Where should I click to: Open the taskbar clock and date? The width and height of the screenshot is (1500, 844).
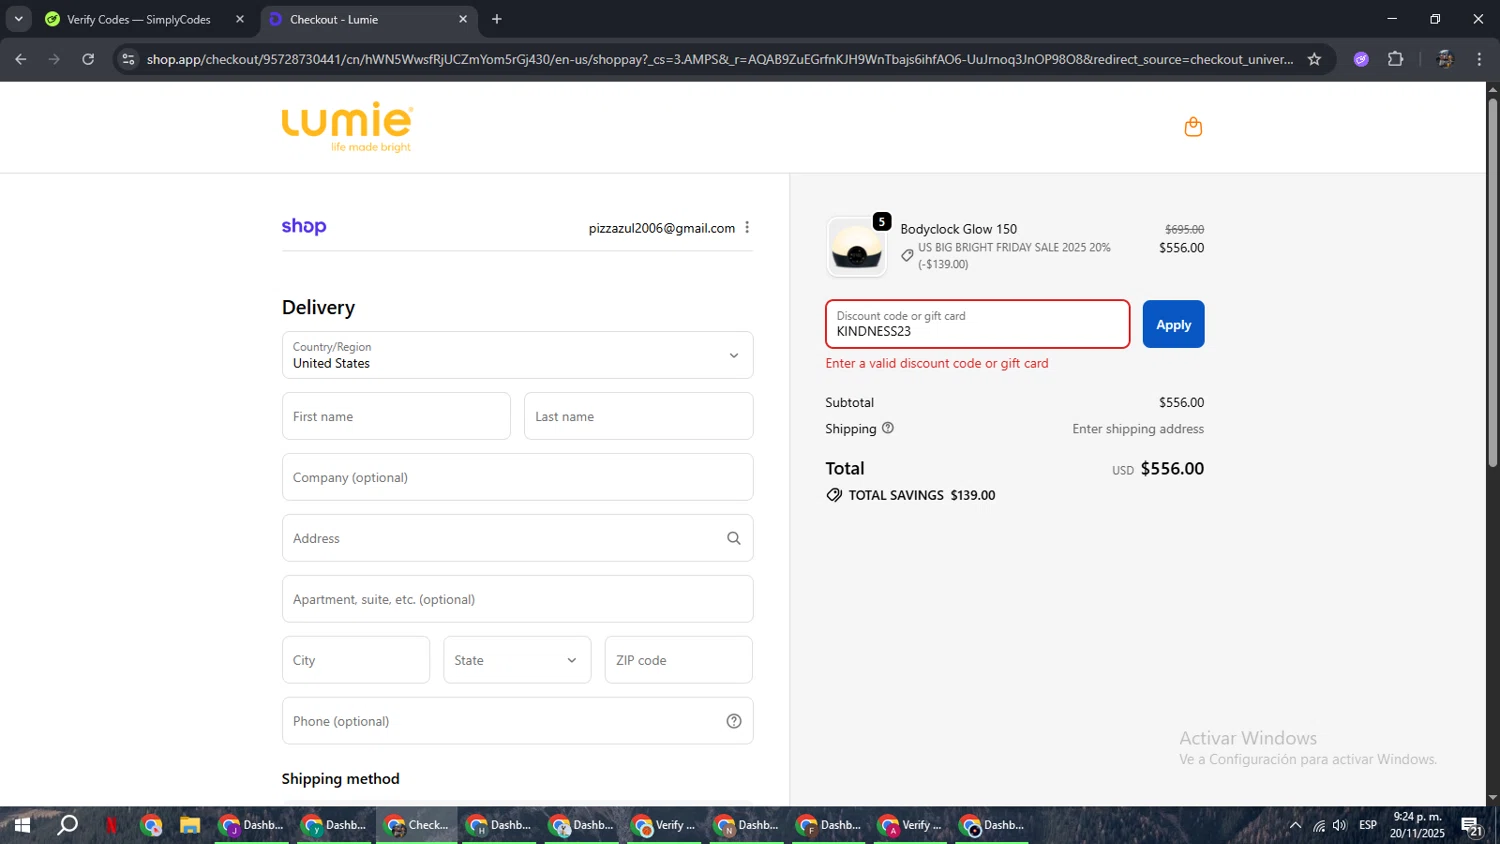1417,825
